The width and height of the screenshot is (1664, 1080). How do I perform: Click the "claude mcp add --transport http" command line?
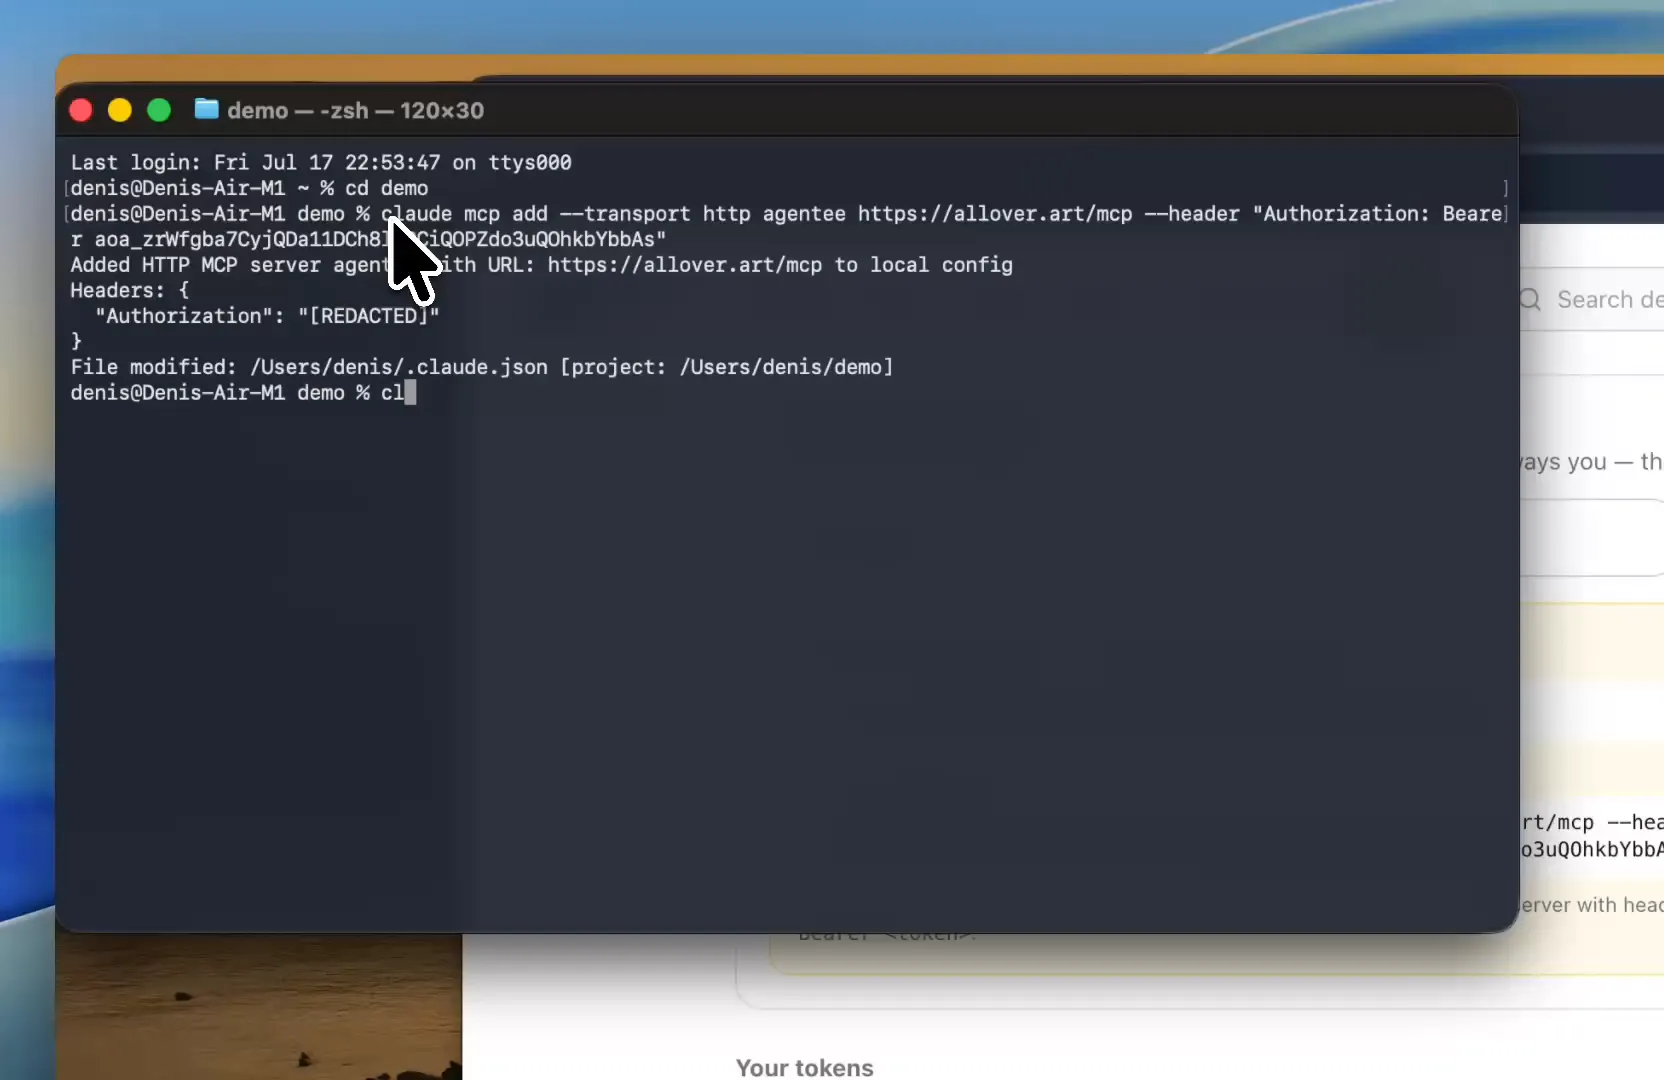click(786, 214)
